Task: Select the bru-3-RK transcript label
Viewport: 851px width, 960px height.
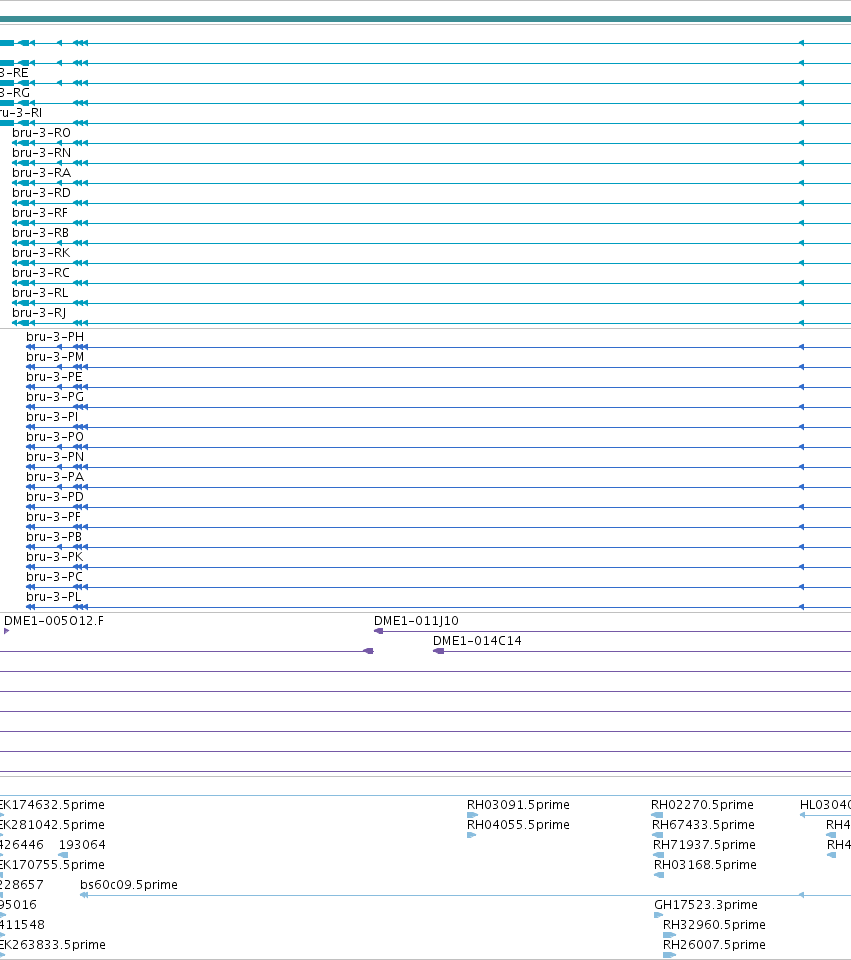Action: [x=41, y=253]
